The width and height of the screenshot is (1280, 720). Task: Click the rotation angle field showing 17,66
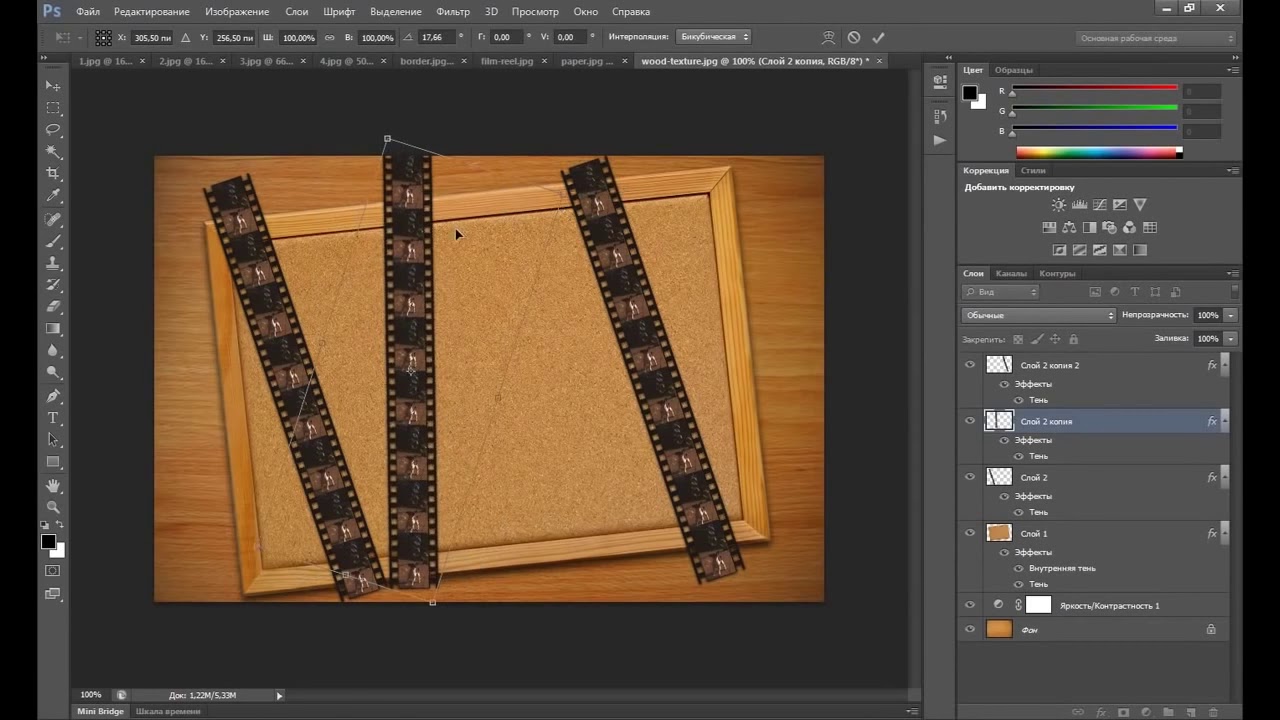(438, 37)
